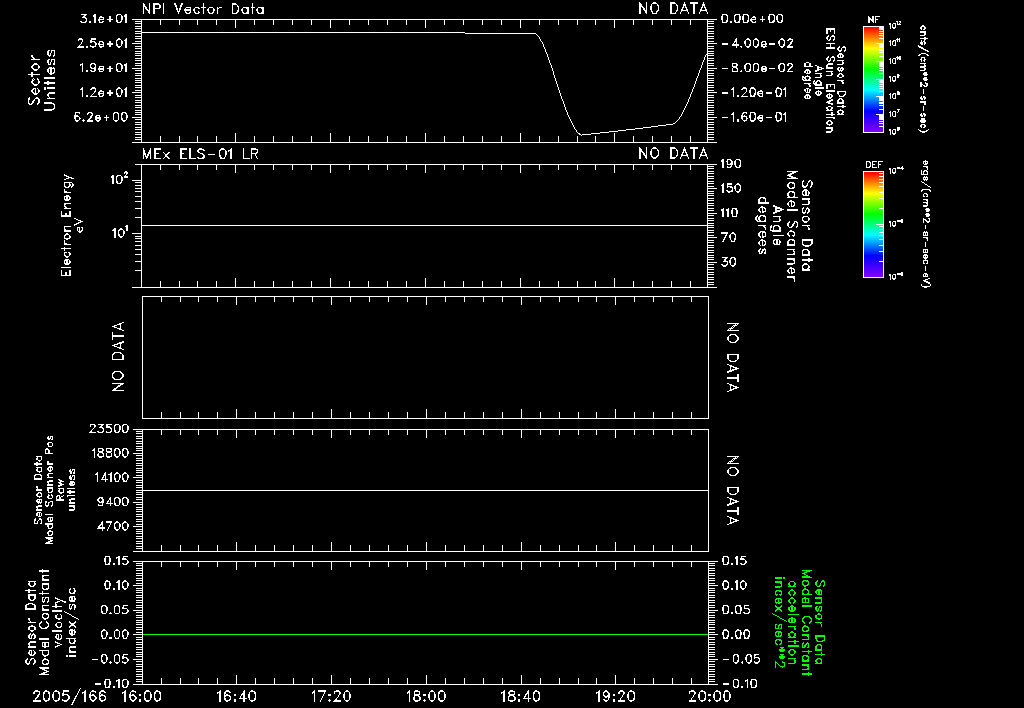1024x708 pixels.
Task: Click the 3.1e+01 sector tick label
Action: (104, 19)
